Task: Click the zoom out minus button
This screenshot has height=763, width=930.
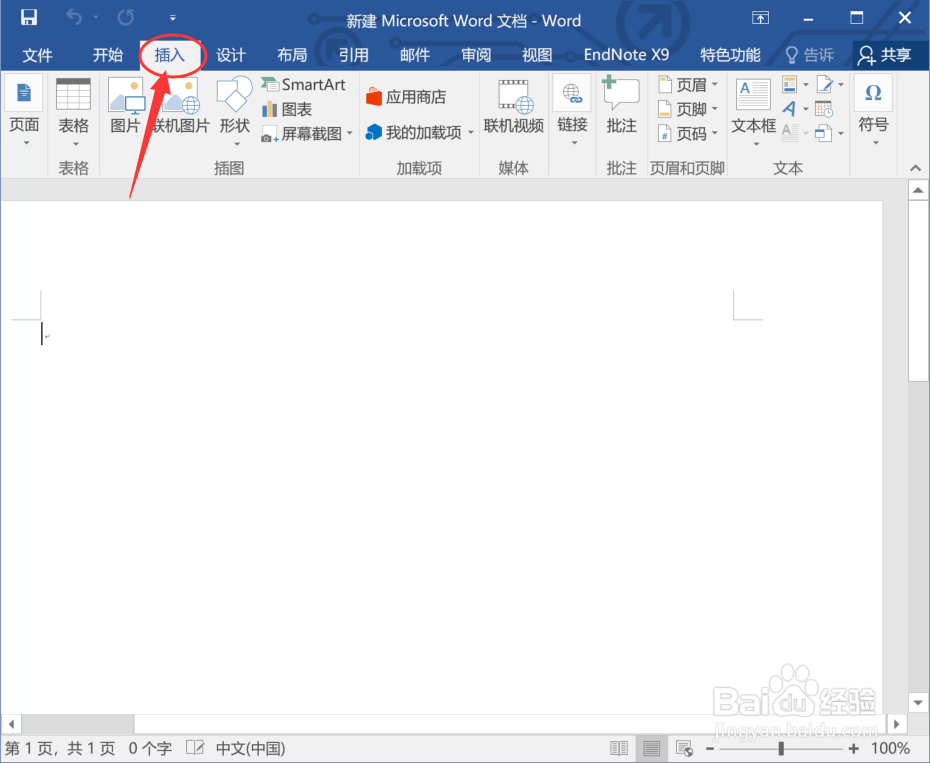Action: click(709, 749)
